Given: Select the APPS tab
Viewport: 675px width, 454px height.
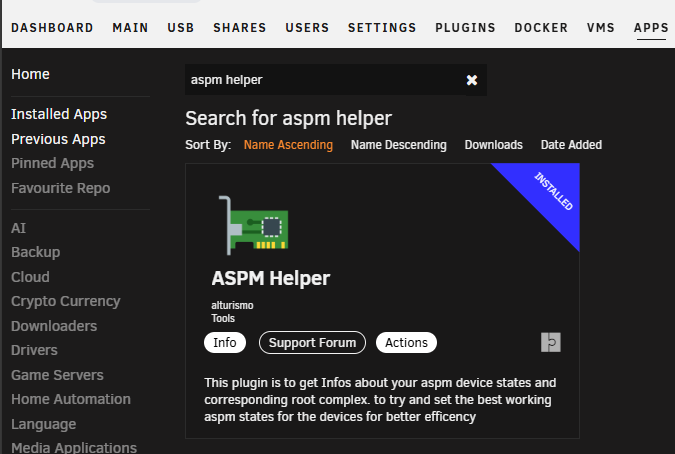Looking at the screenshot, I should tap(651, 28).
